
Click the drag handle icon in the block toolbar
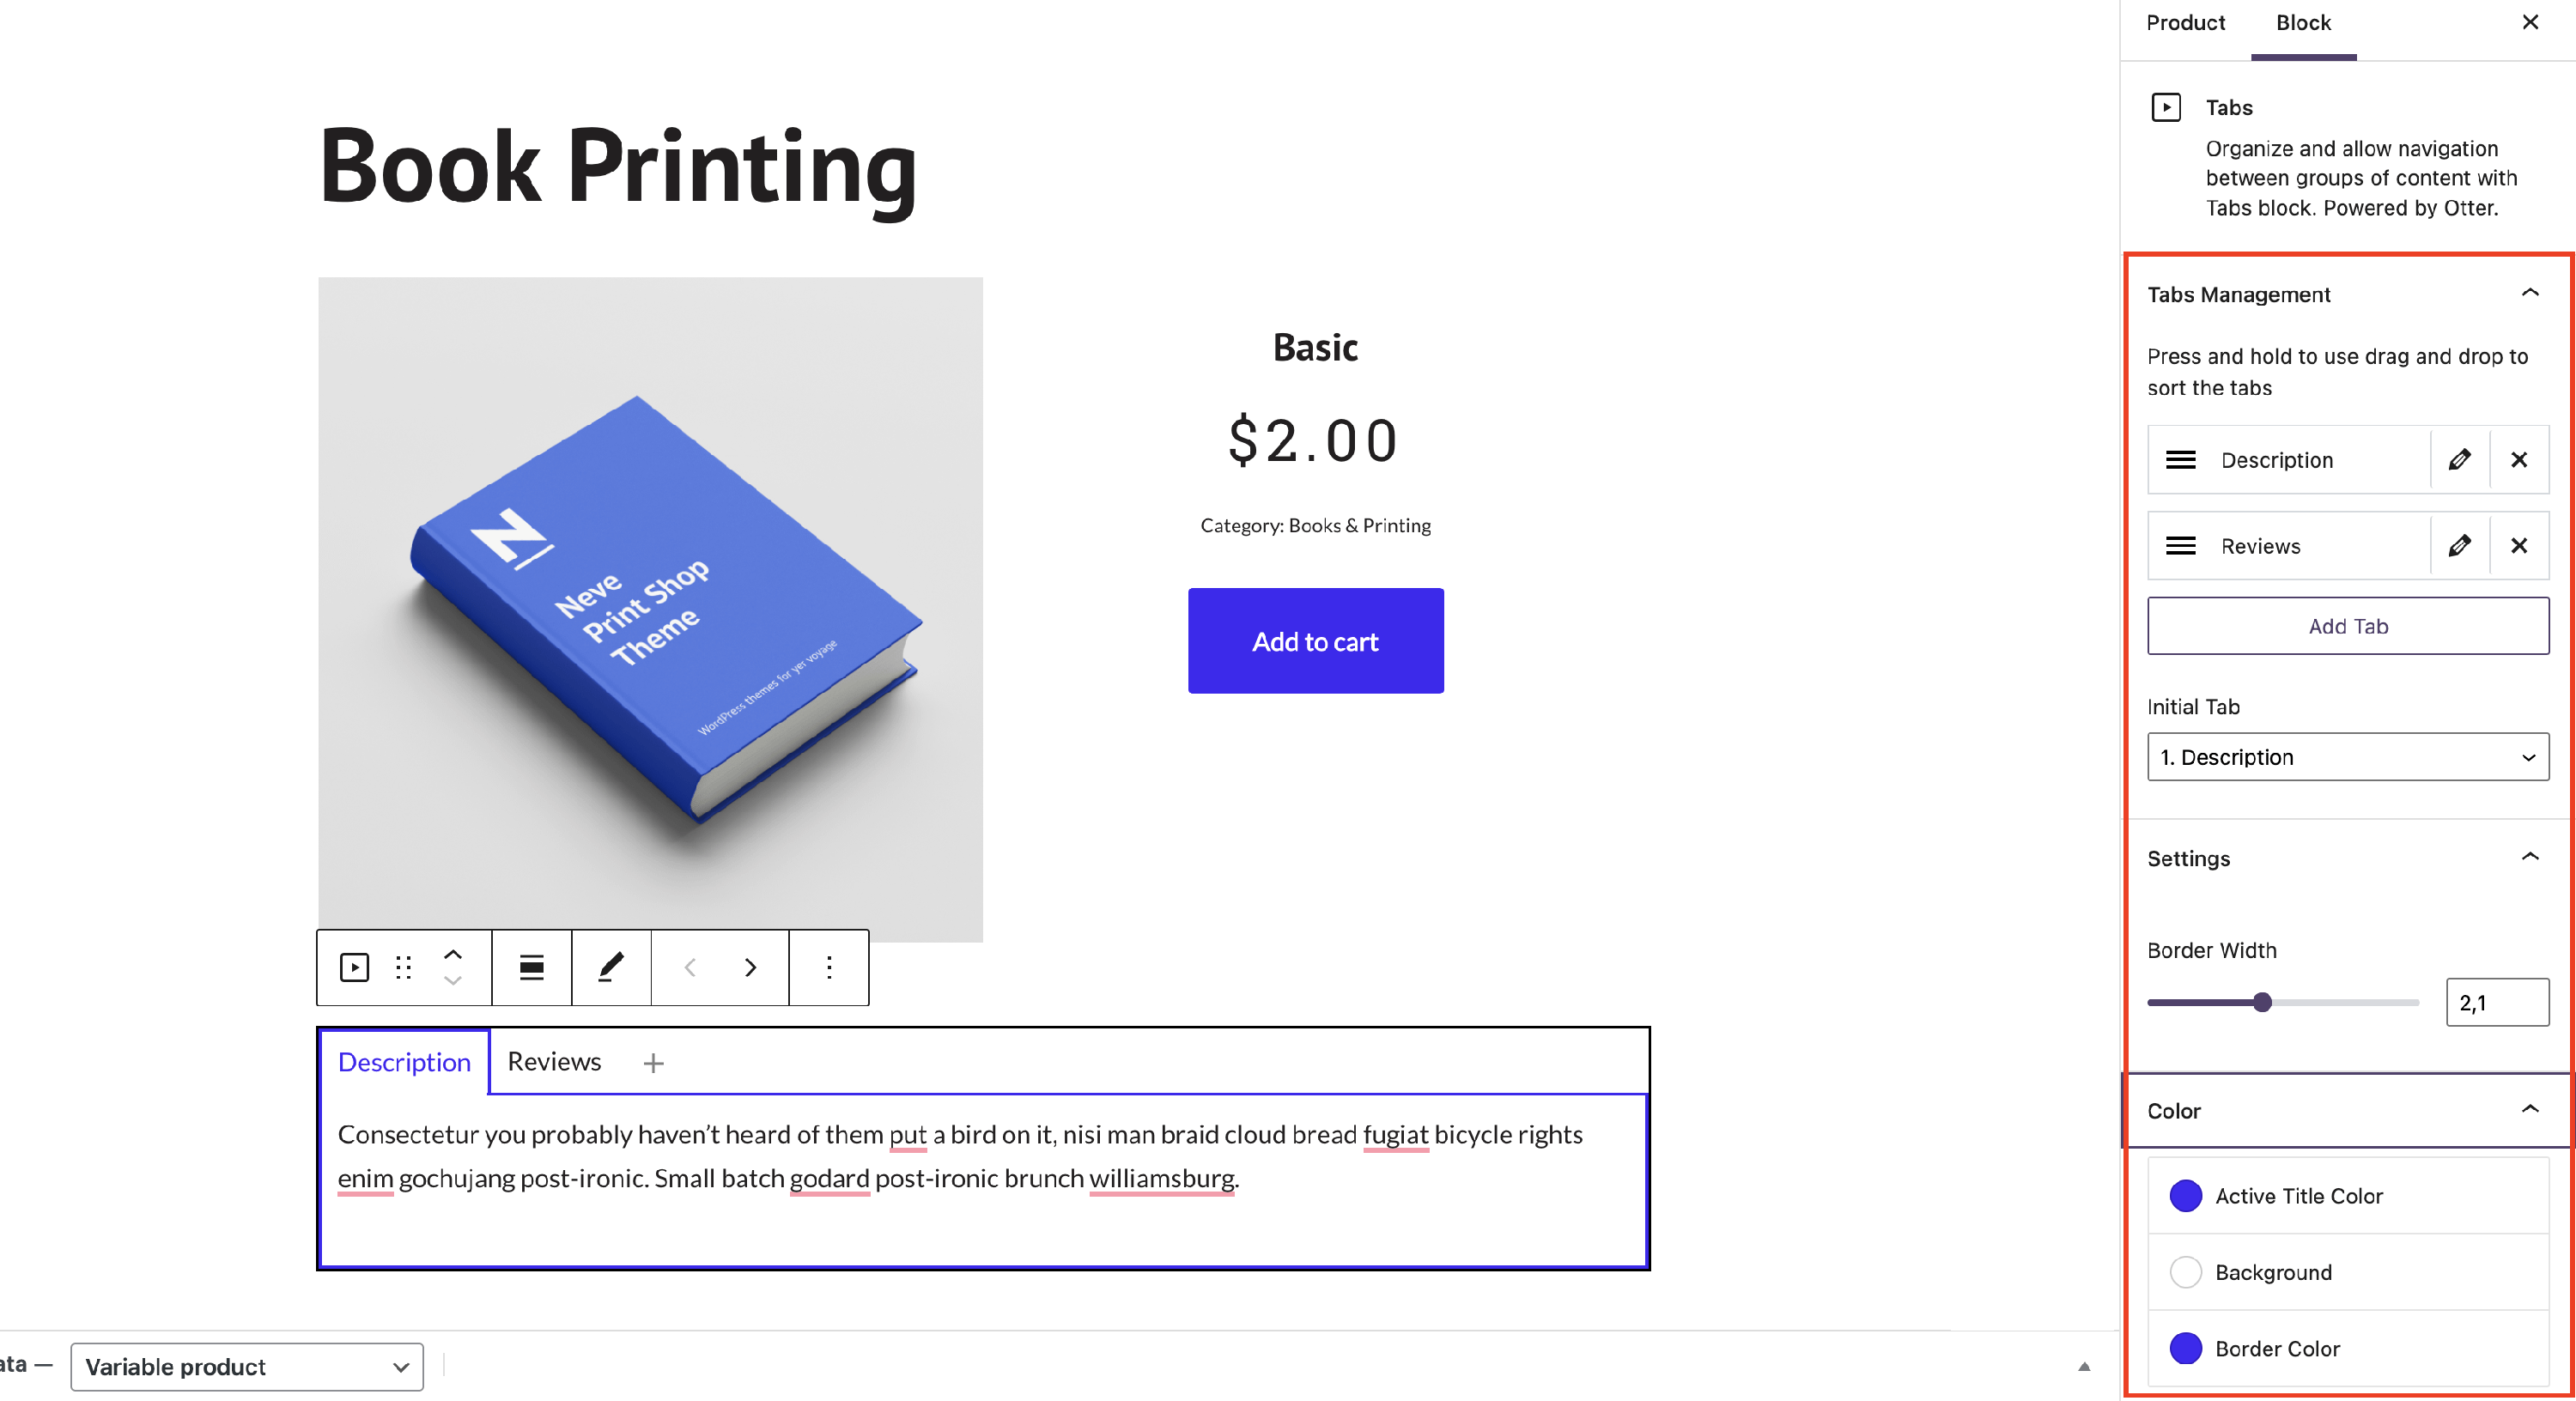(403, 967)
